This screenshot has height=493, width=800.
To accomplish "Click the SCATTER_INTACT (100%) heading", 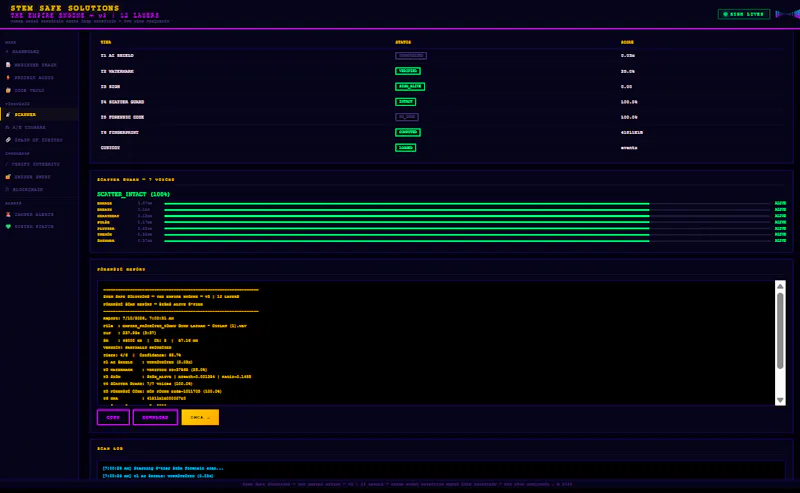I will point(134,194).
